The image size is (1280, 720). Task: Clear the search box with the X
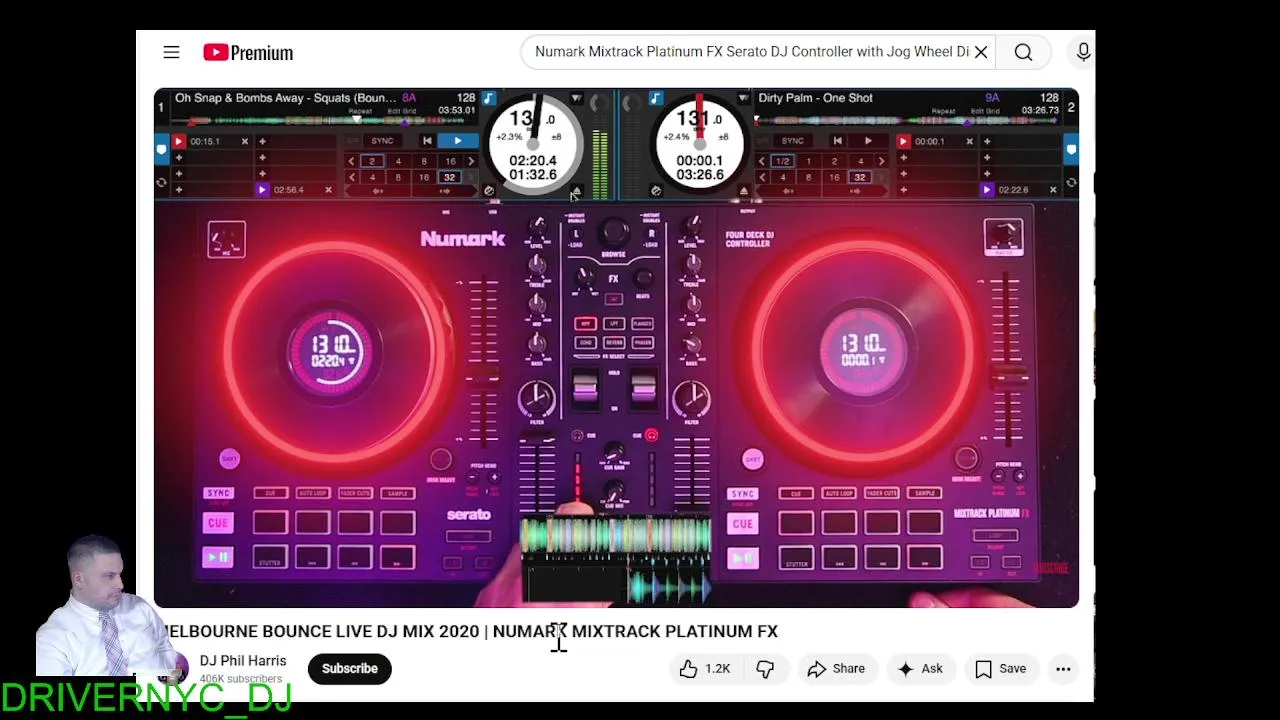(981, 52)
